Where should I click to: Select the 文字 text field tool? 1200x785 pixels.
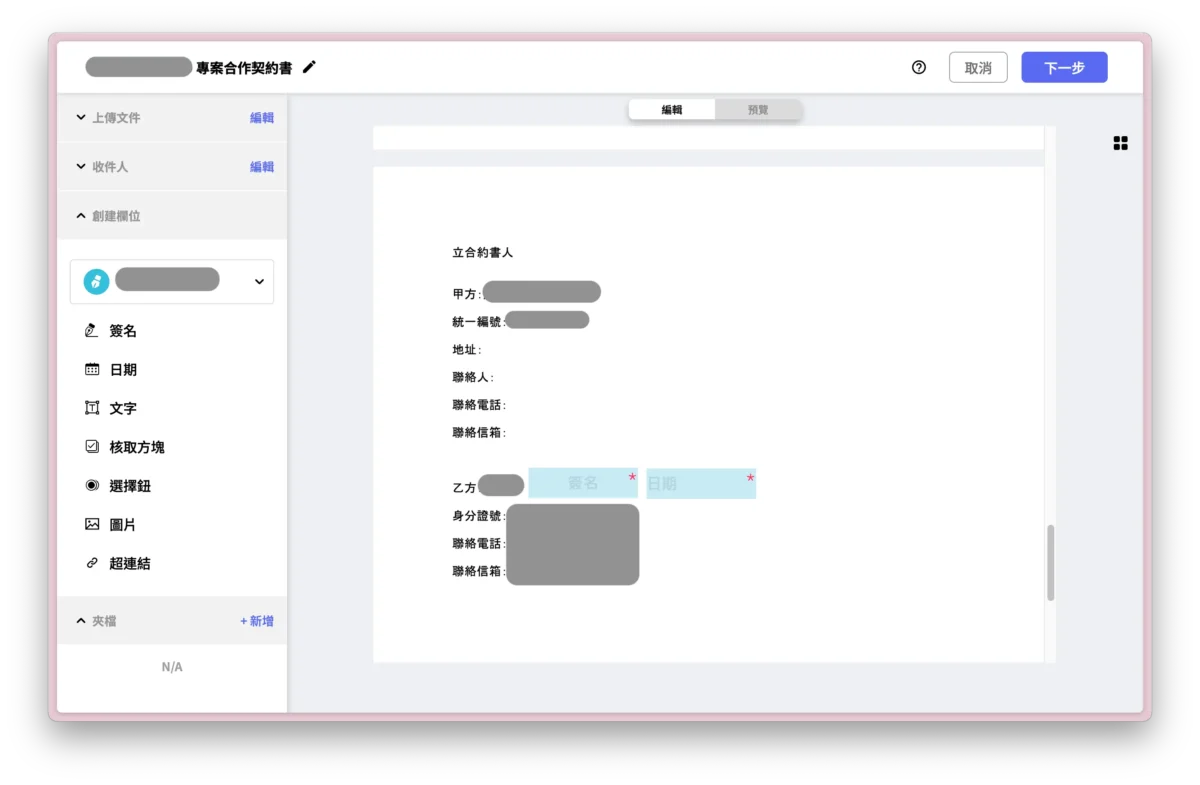point(123,408)
